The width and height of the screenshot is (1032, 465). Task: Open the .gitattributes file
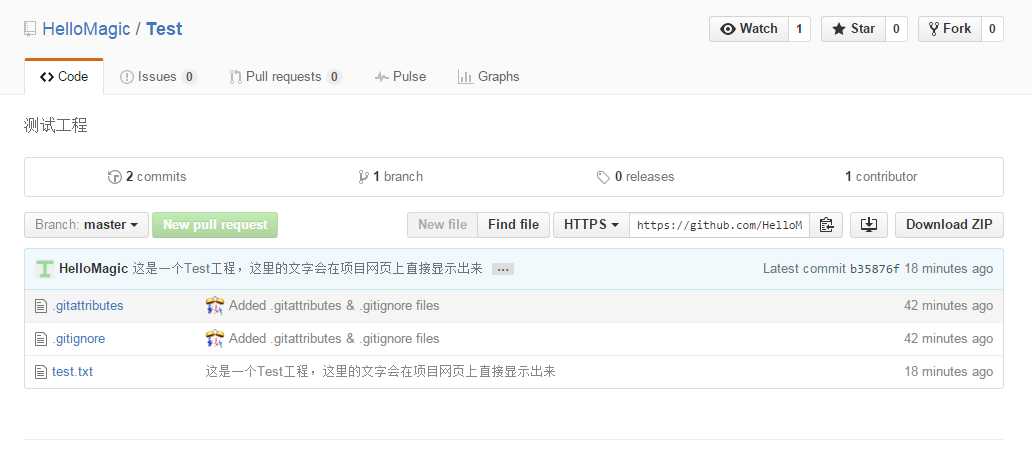[88, 306]
